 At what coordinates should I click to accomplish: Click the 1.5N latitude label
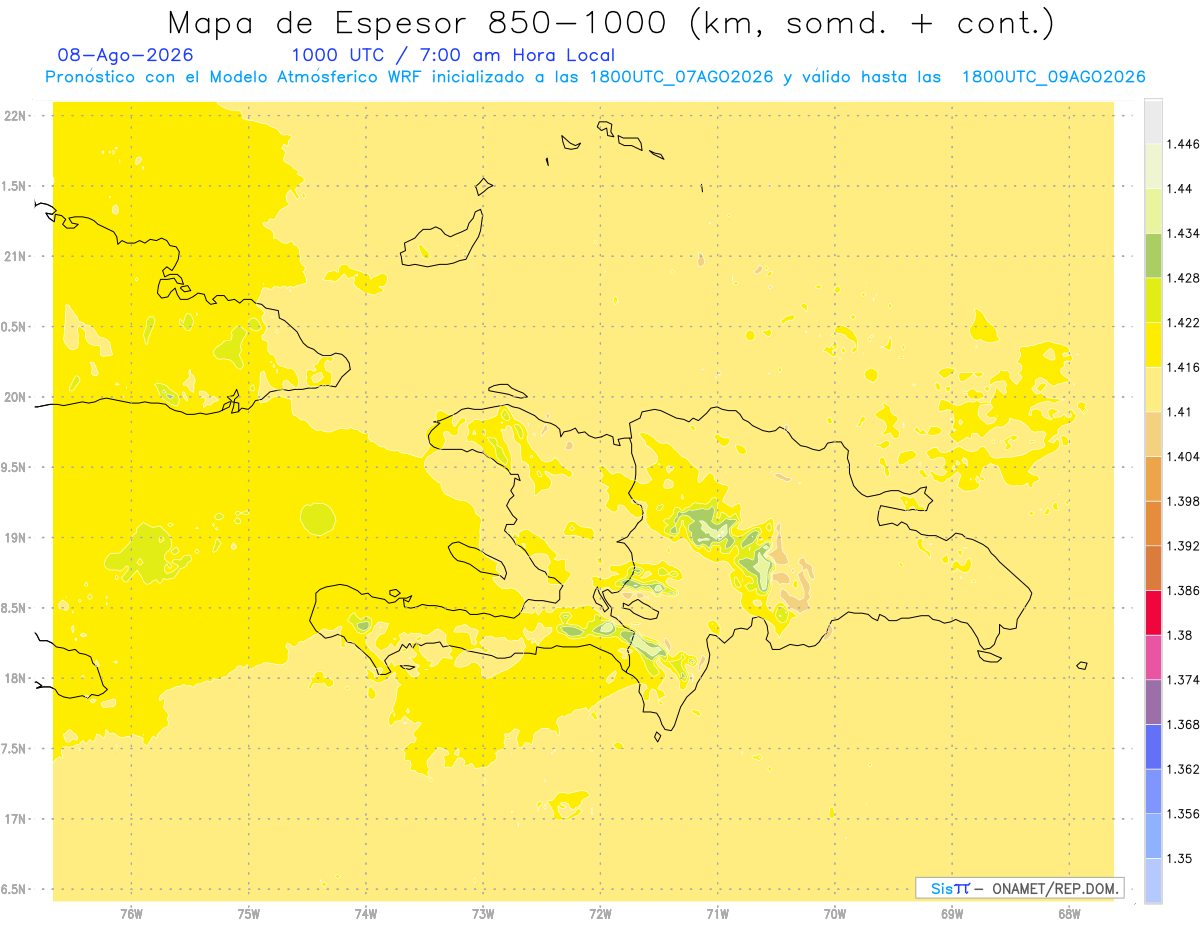tap(15, 186)
